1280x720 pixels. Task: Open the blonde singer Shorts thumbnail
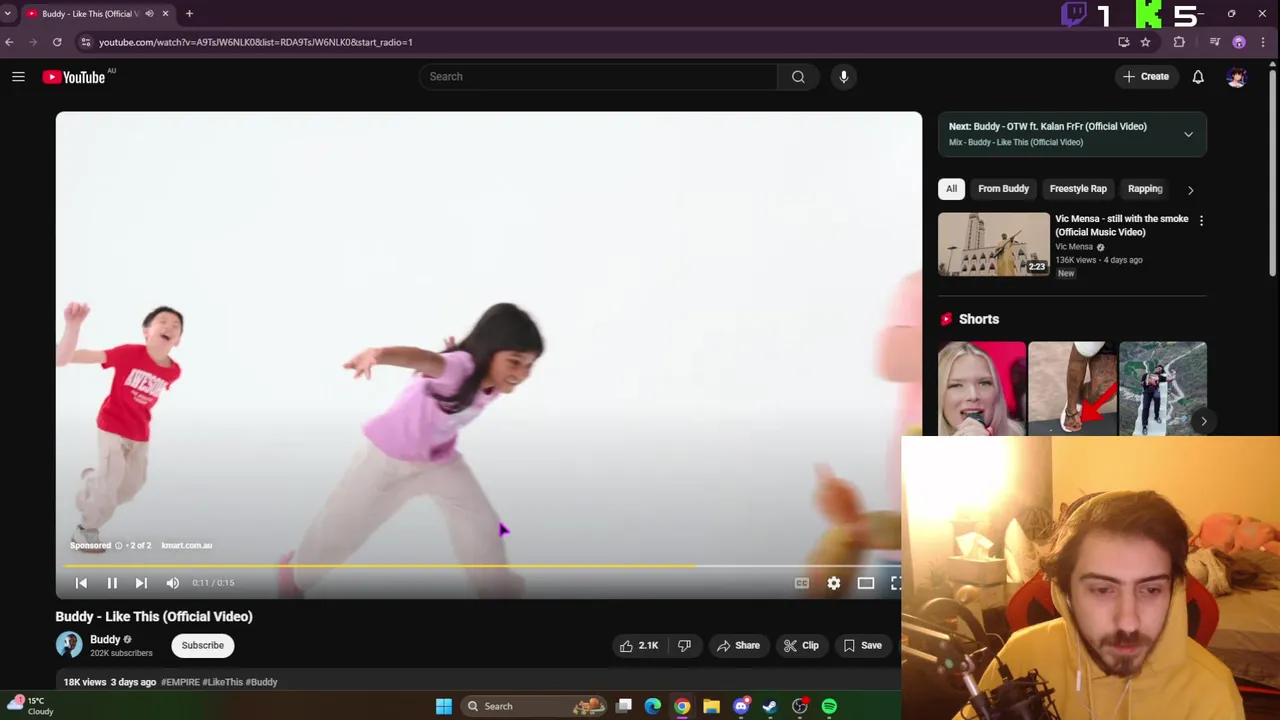(x=982, y=389)
